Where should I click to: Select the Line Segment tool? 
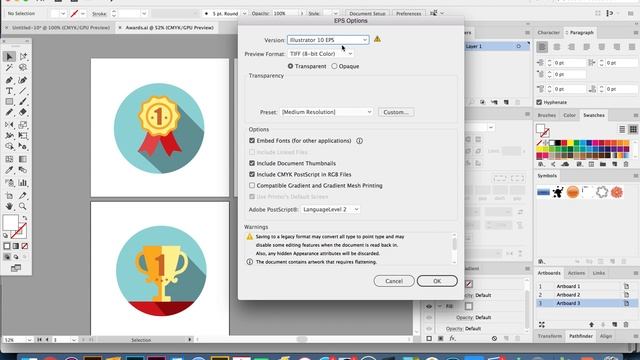point(23,91)
